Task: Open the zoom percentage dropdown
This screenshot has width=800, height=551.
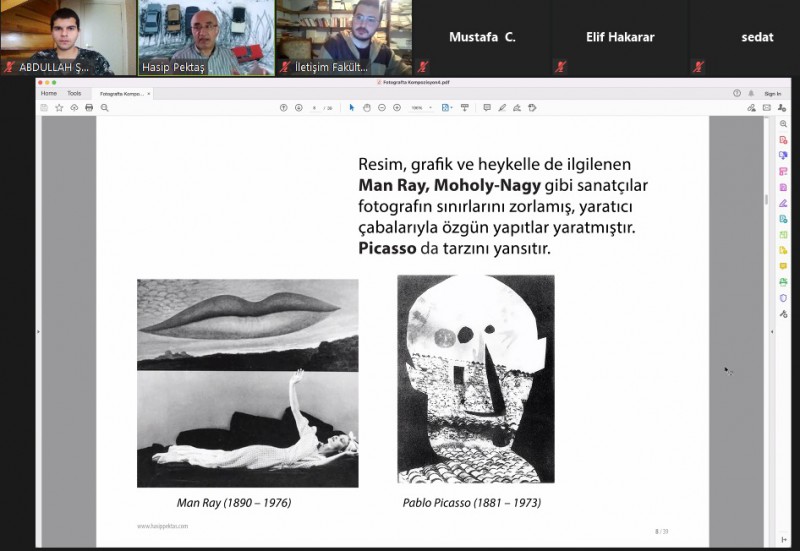Action: 418,107
